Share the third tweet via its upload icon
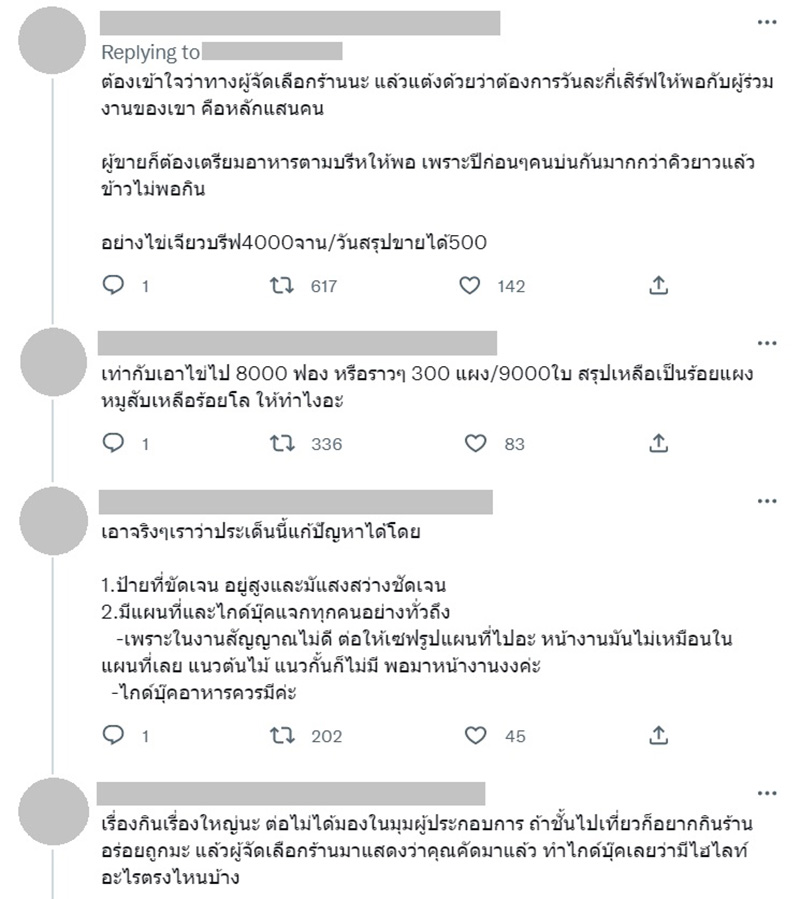Viewport: 800px width, 899px height. coord(658,737)
